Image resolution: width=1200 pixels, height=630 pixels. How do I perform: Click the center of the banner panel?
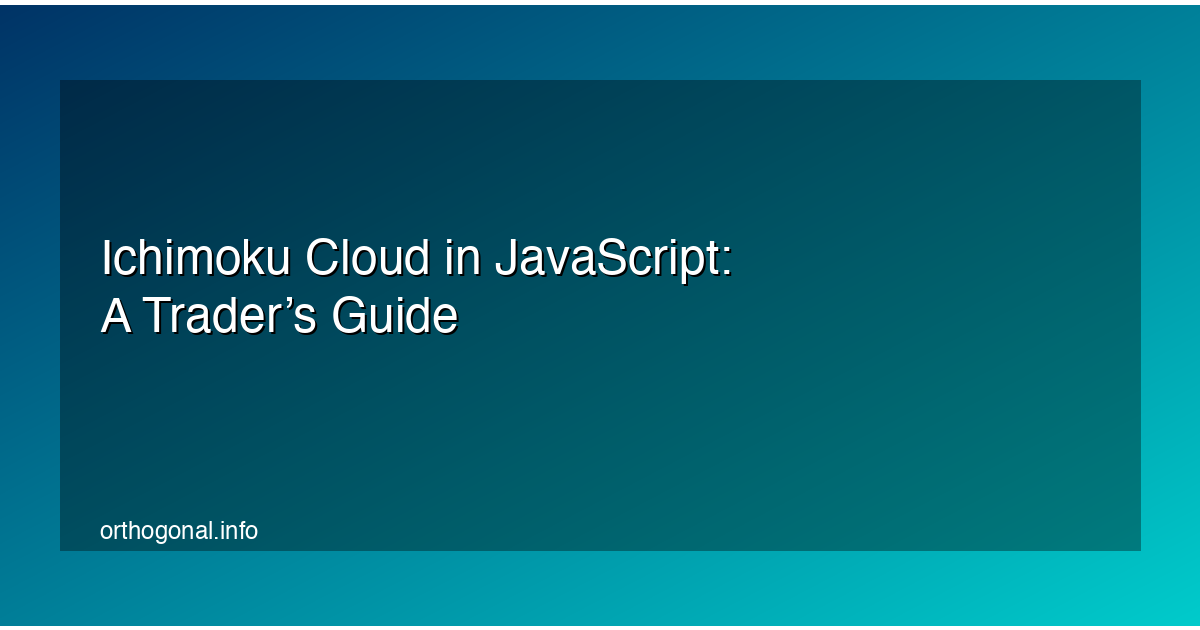click(600, 315)
